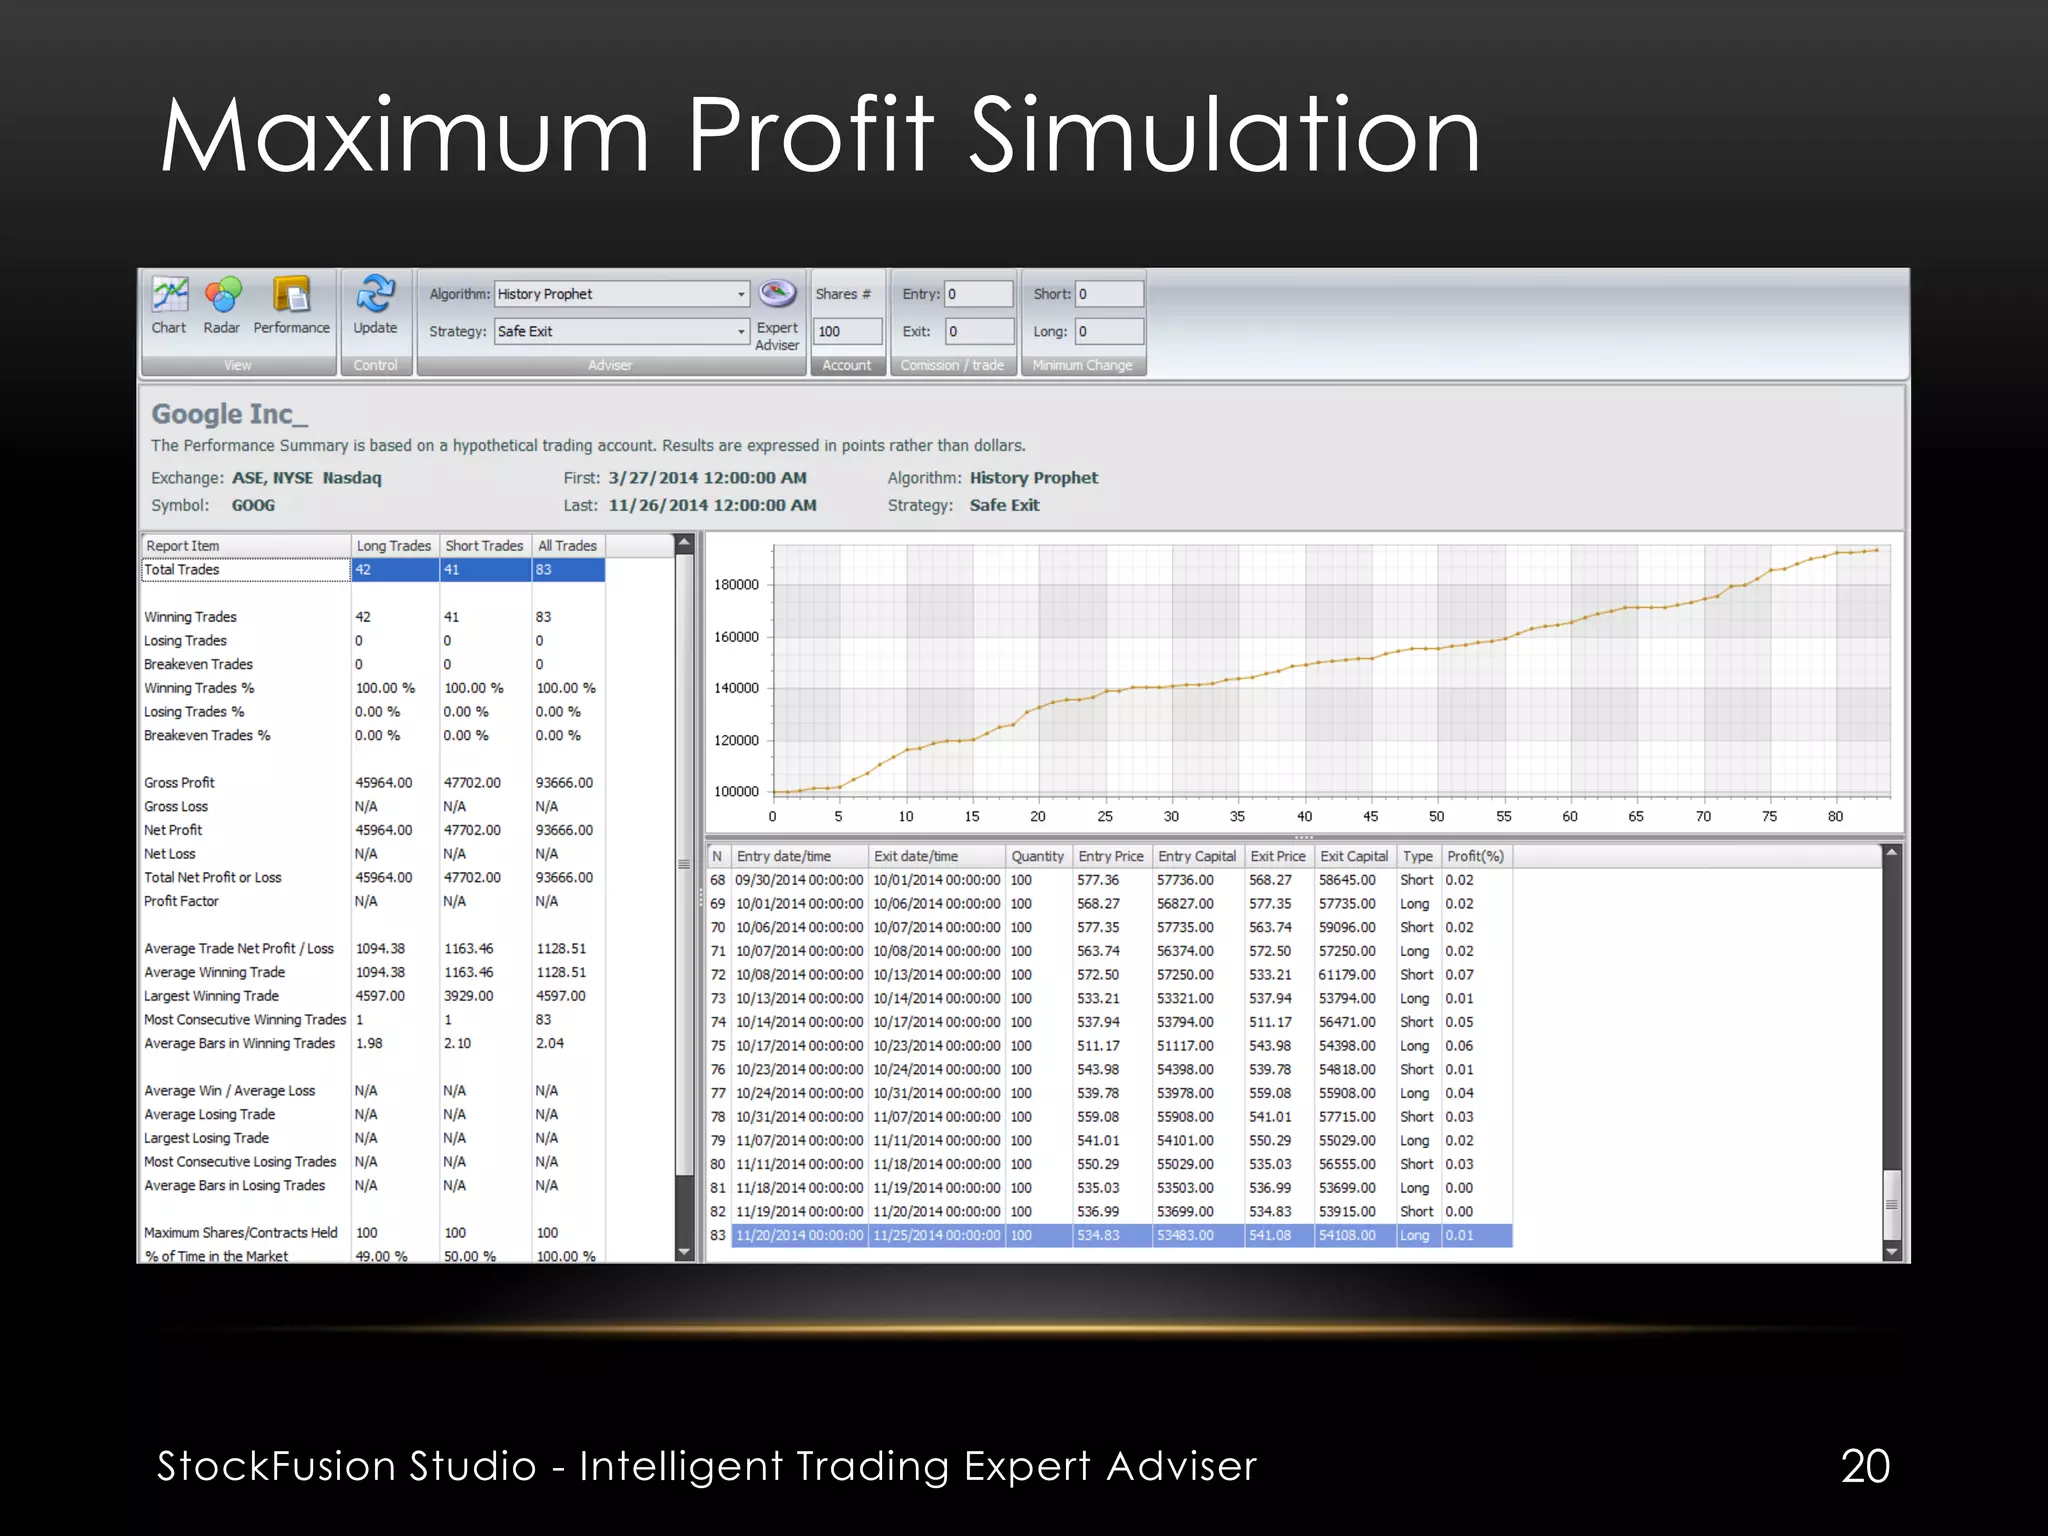The height and width of the screenshot is (1536, 2048).
Task: Click the Google Inc_ report title
Action: [x=230, y=414]
